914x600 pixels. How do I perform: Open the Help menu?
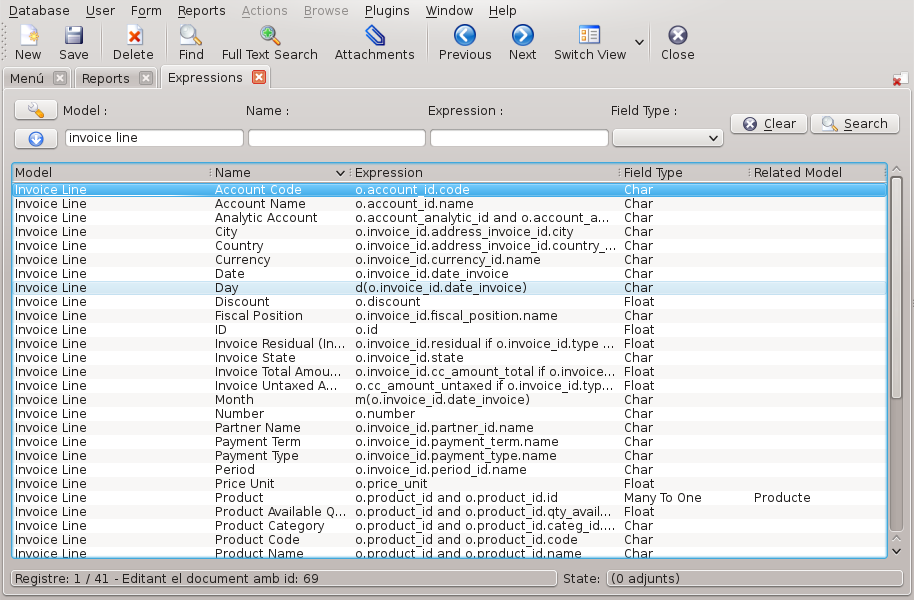tap(502, 10)
